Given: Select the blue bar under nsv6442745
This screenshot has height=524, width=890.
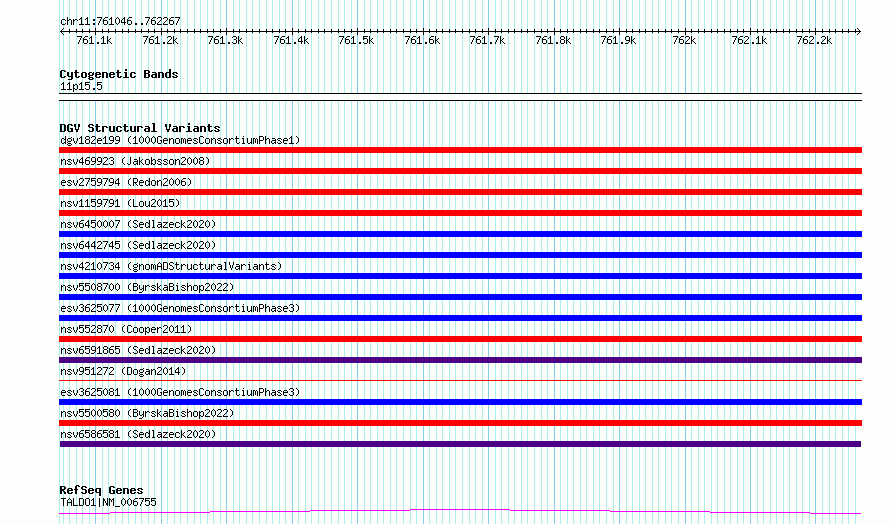Looking at the screenshot, I should click(460, 255).
